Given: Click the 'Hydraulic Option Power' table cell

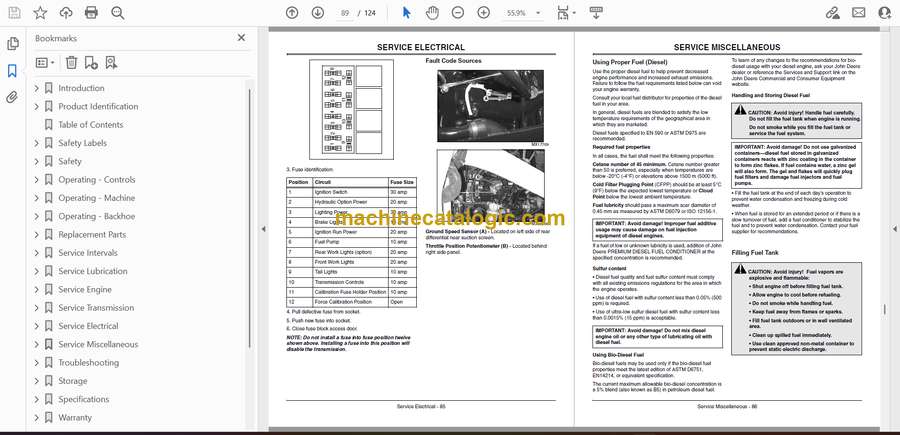Looking at the screenshot, I should [350, 202].
